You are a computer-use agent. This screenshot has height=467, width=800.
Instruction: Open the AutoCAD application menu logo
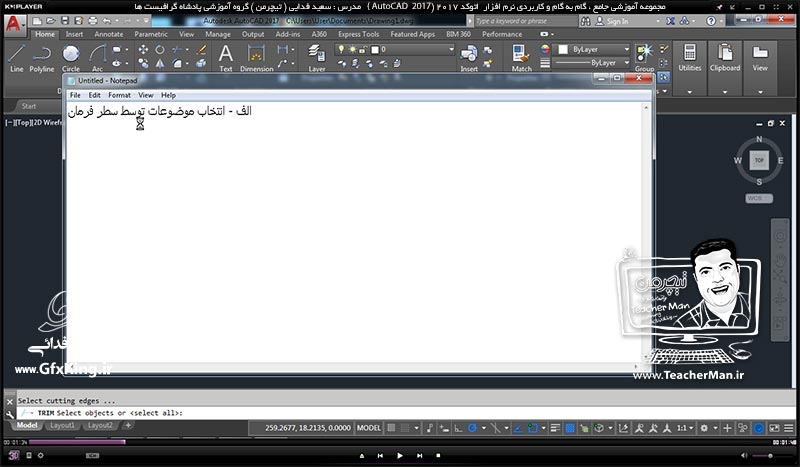[14, 24]
